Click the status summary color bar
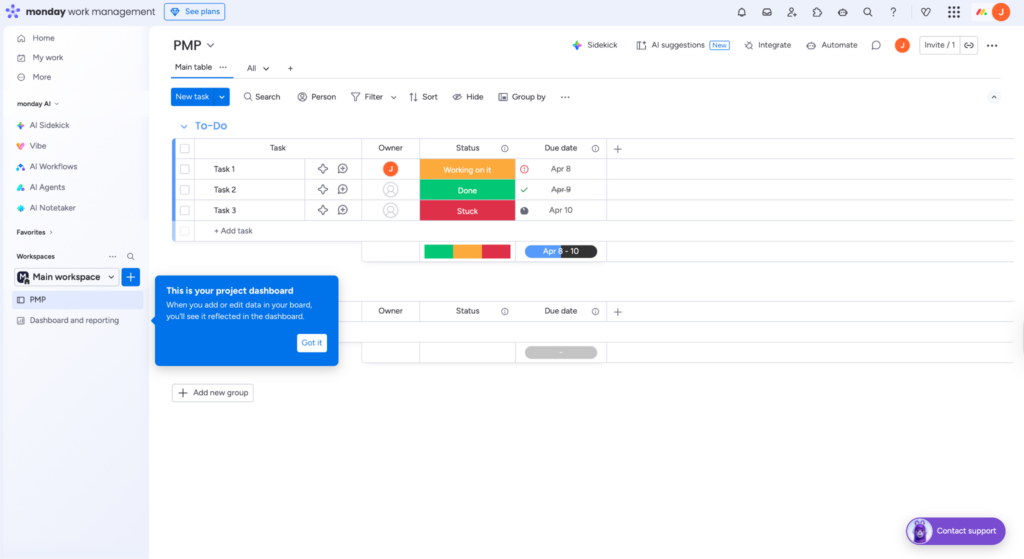 [467, 251]
